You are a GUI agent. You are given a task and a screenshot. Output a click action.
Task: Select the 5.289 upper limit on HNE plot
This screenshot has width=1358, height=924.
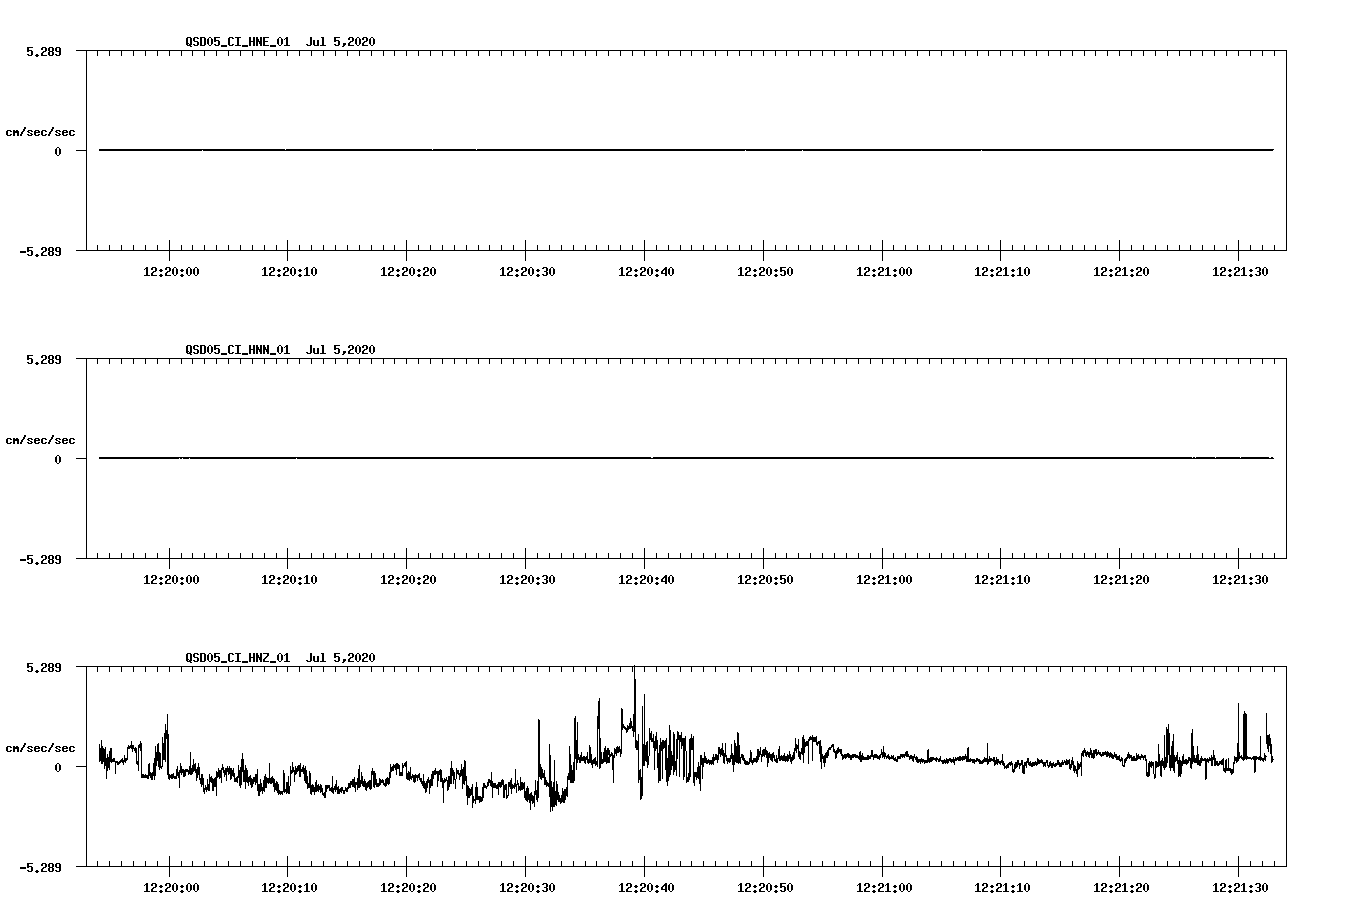44,51
